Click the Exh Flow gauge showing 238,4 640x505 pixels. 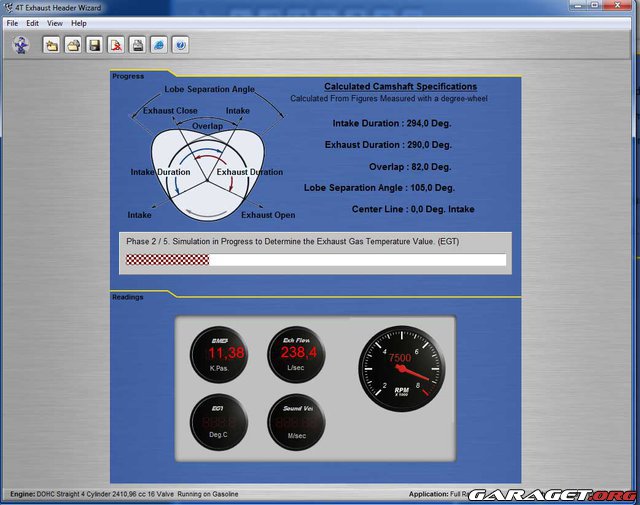(297, 355)
